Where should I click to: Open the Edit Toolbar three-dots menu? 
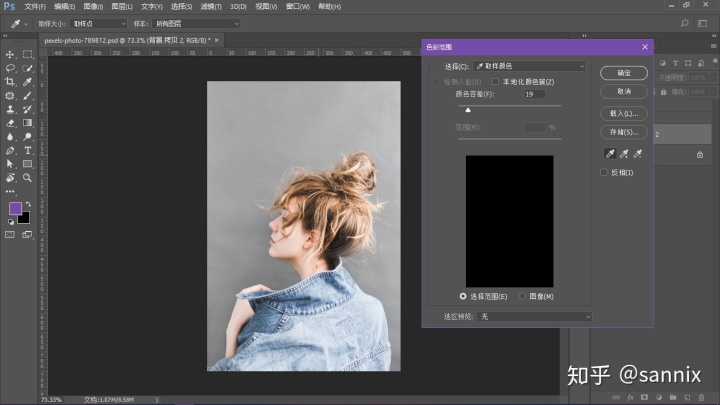(x=10, y=191)
